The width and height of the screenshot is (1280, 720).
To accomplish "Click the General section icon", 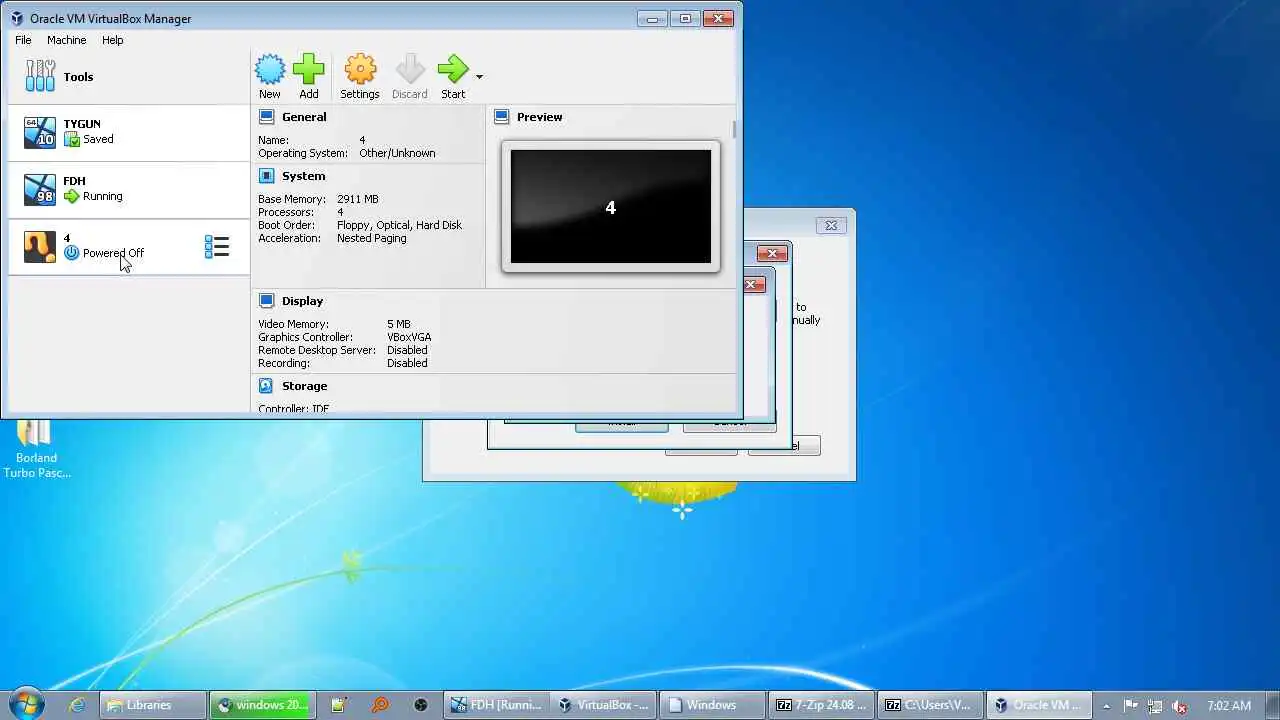I will click(x=266, y=117).
